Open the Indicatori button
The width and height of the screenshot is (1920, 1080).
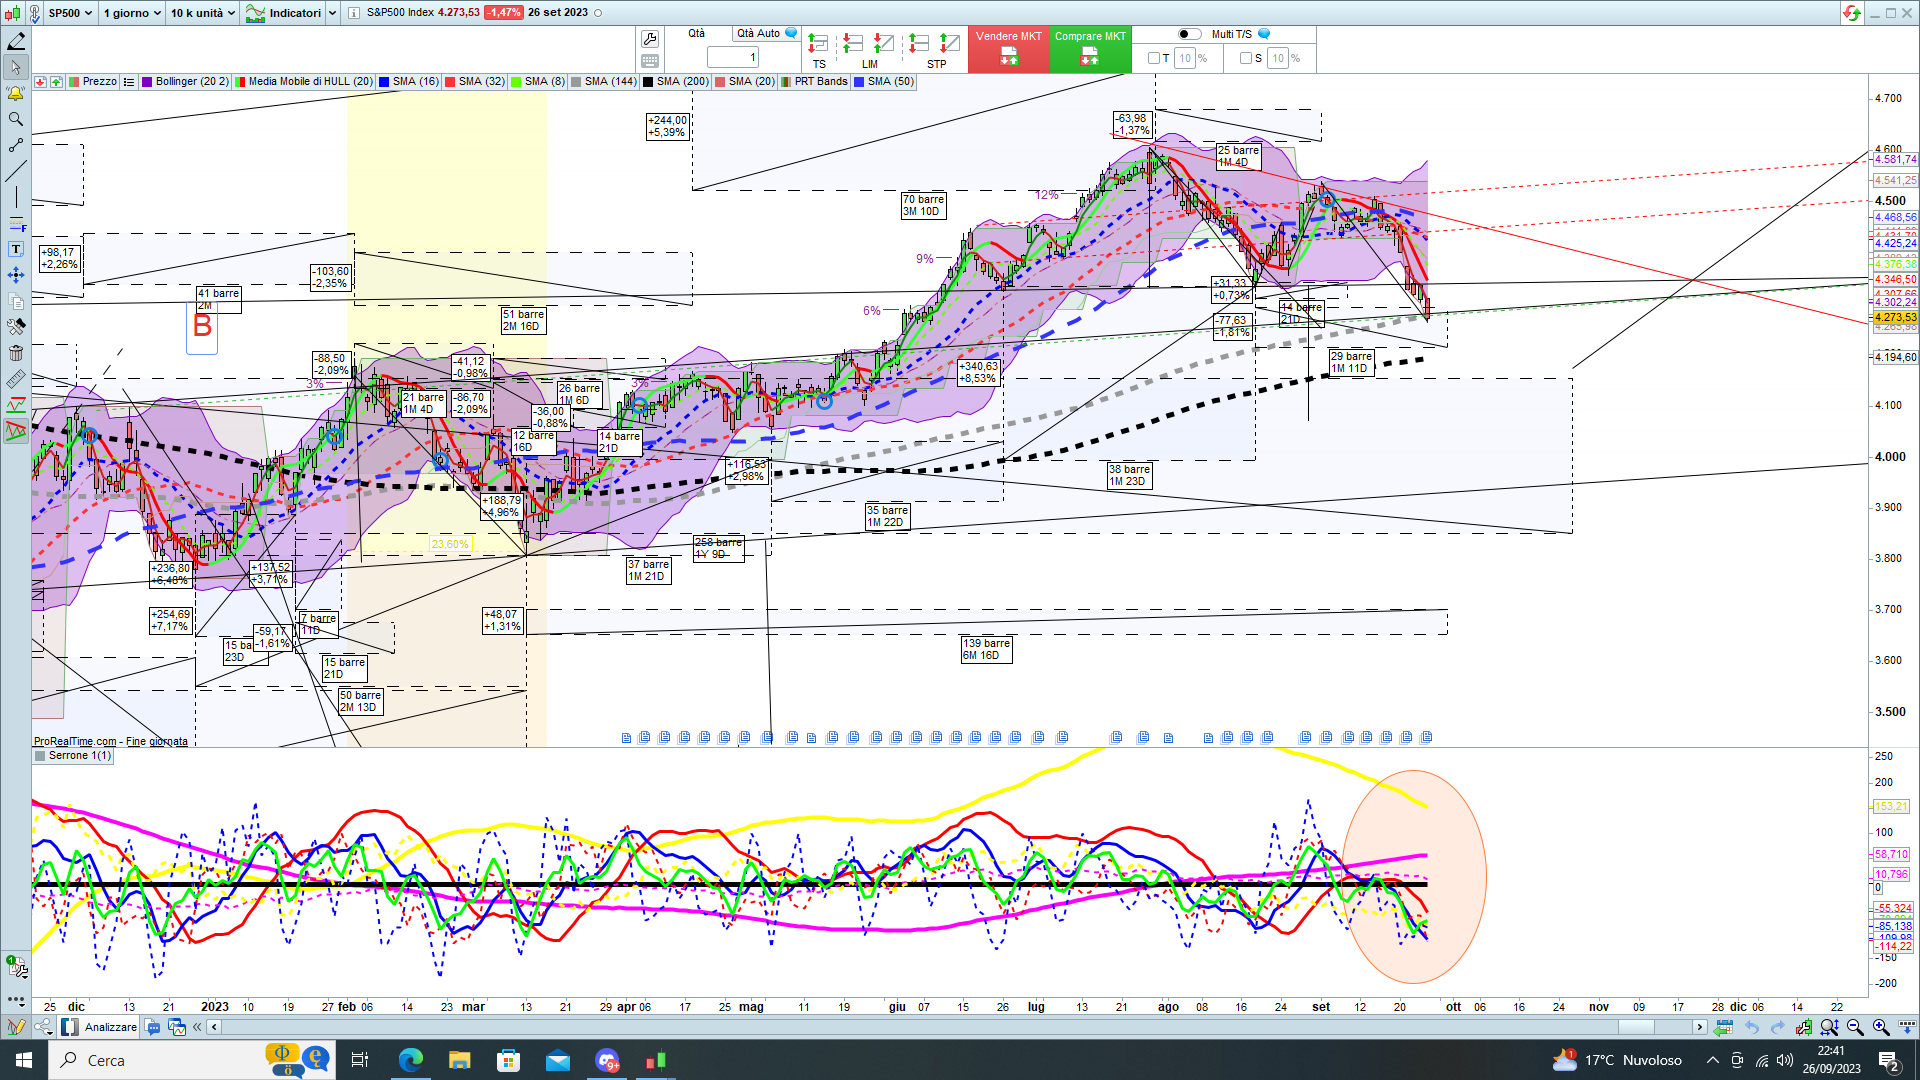tap(284, 13)
